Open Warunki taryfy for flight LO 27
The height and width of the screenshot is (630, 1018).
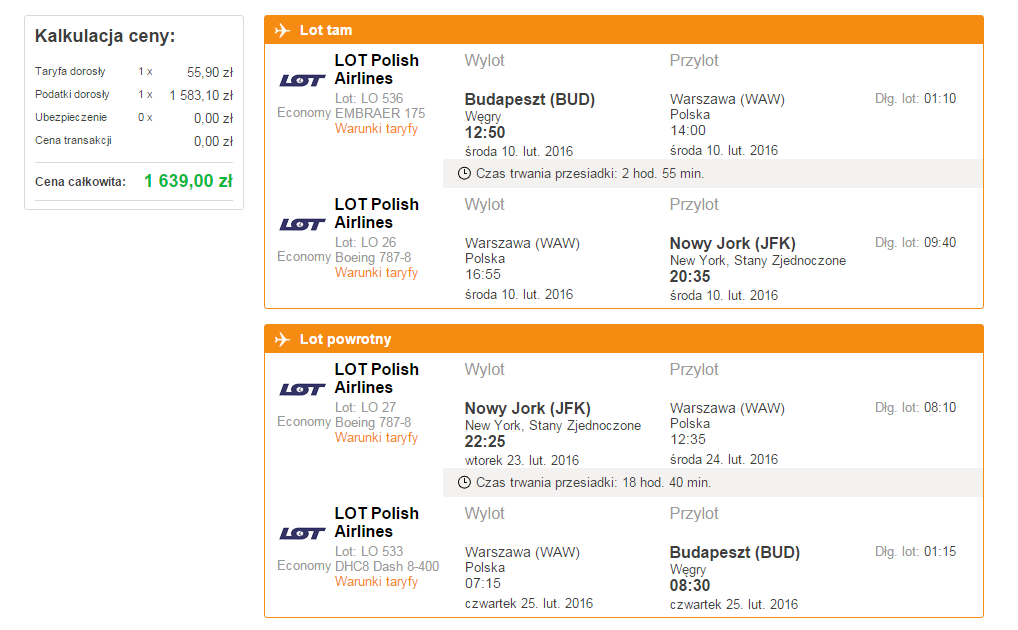[x=377, y=438]
